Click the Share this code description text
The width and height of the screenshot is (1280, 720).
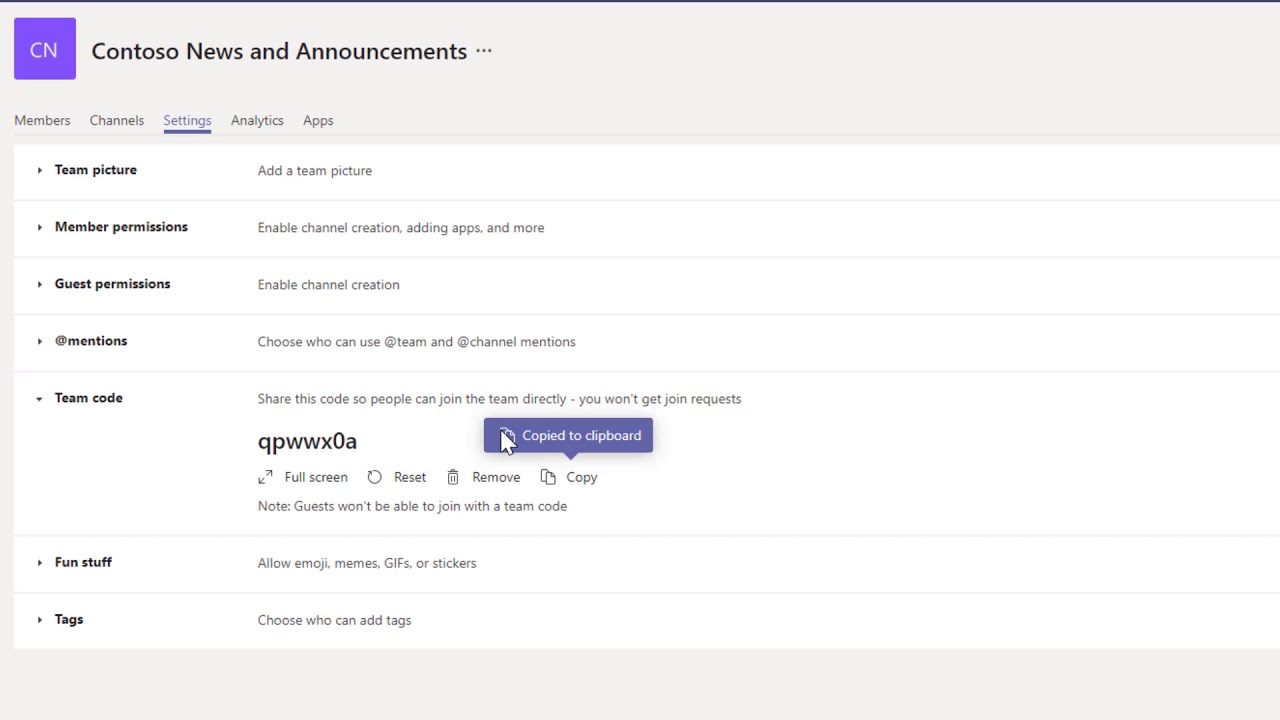pos(499,399)
